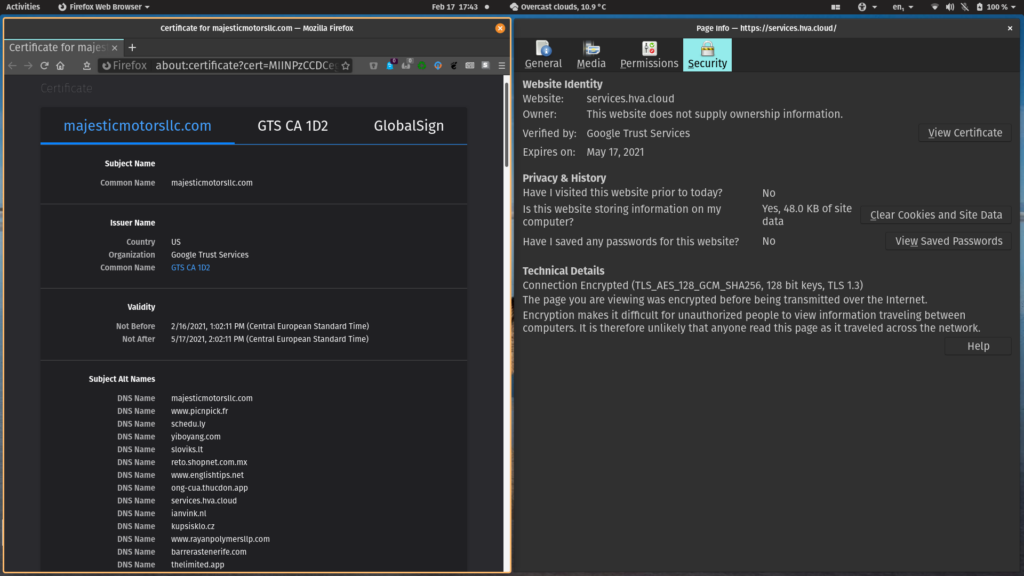Select DNS name www.rayanpolymersllp.com
Image resolution: width=1024 pixels, height=576 pixels.
click(220, 539)
